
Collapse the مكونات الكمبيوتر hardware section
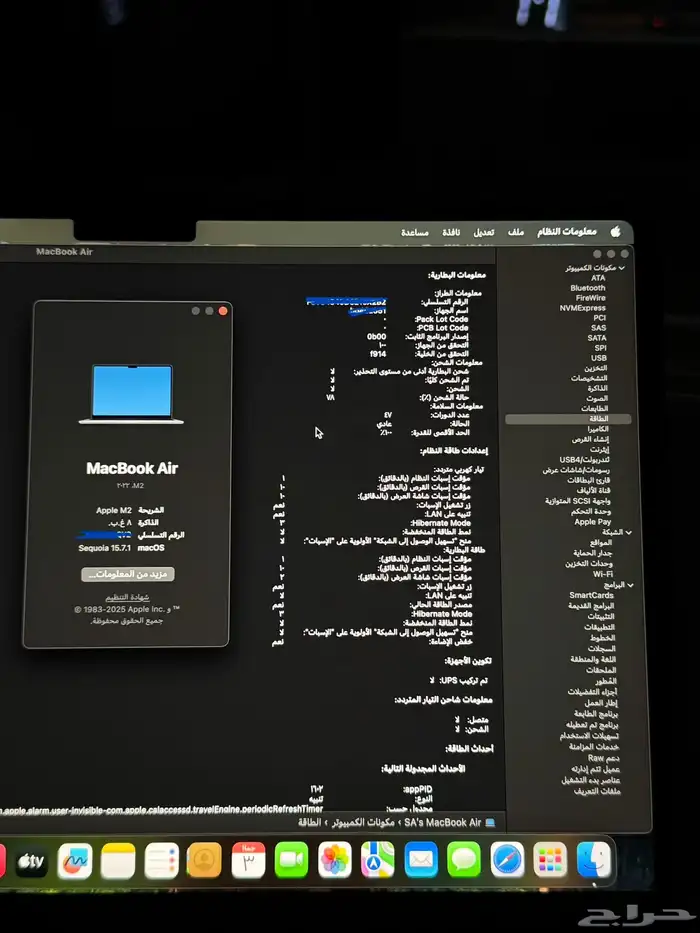(623, 268)
